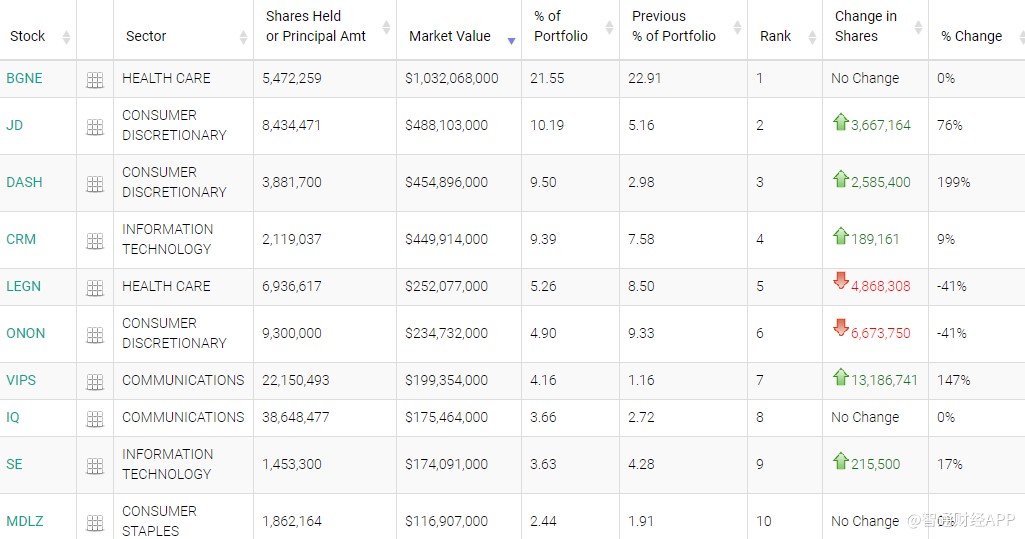Open the grid icon beside DASH

click(95, 184)
